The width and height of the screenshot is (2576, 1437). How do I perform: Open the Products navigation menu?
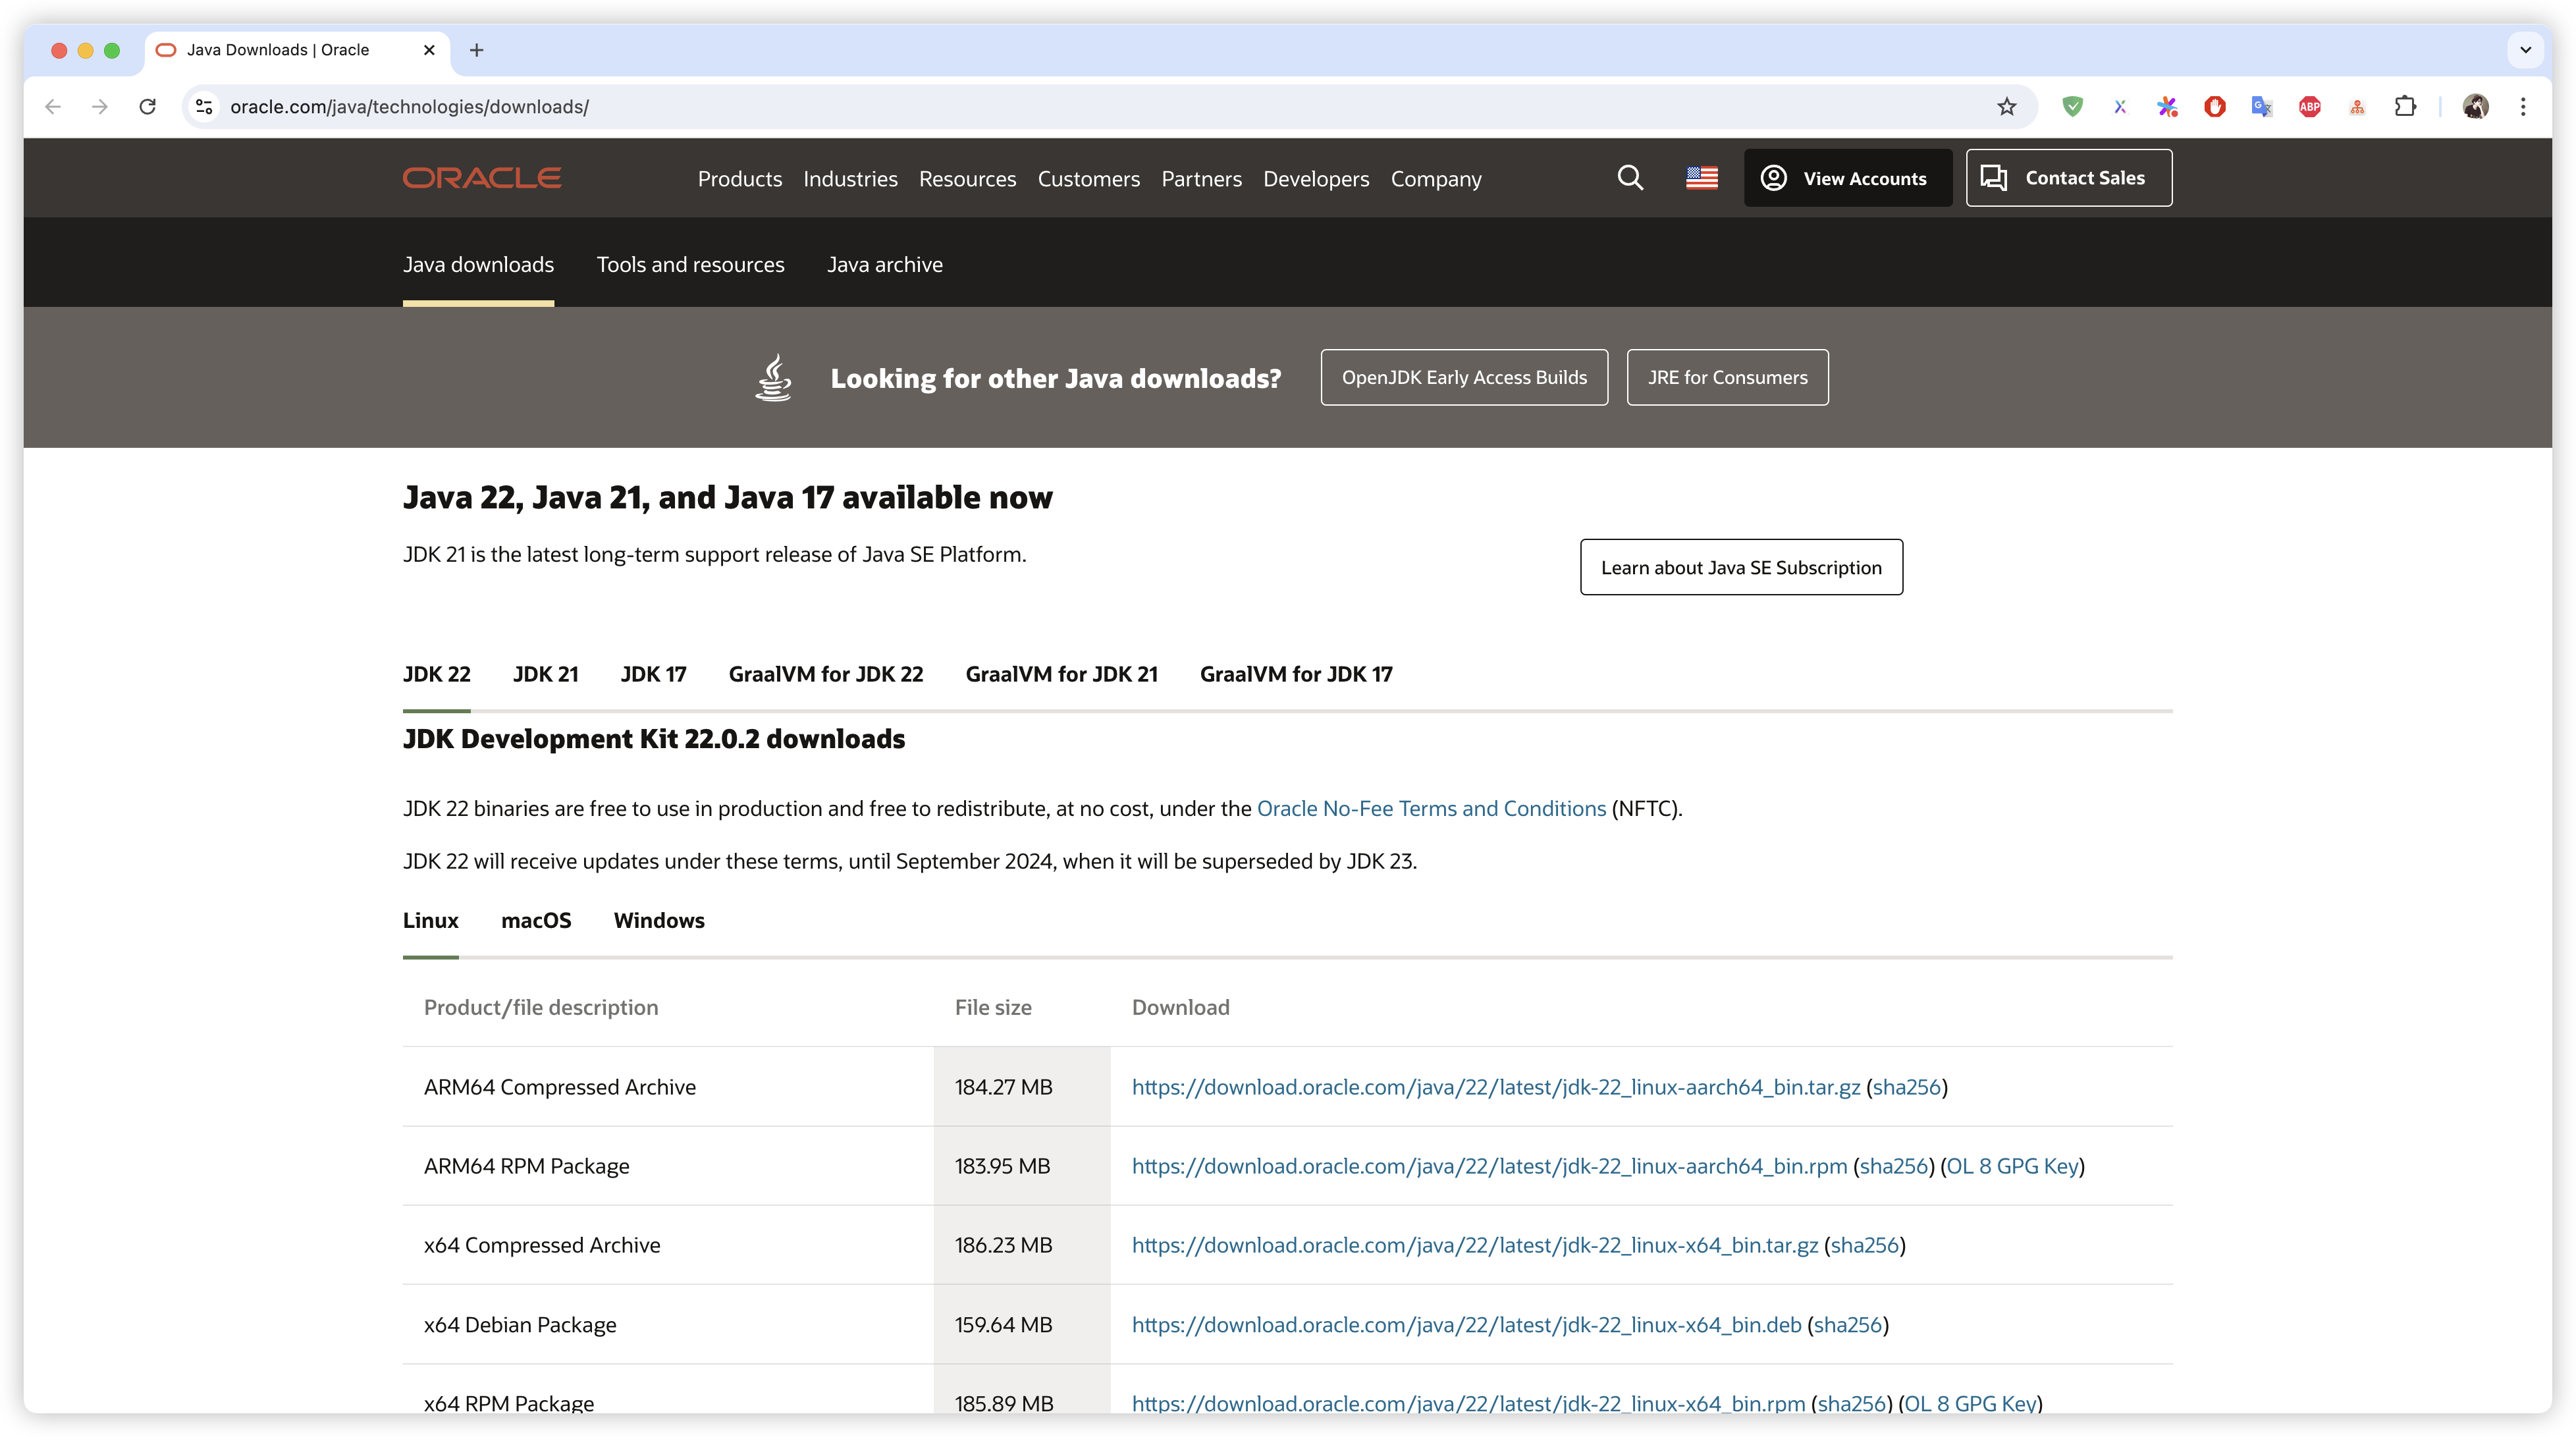click(739, 179)
